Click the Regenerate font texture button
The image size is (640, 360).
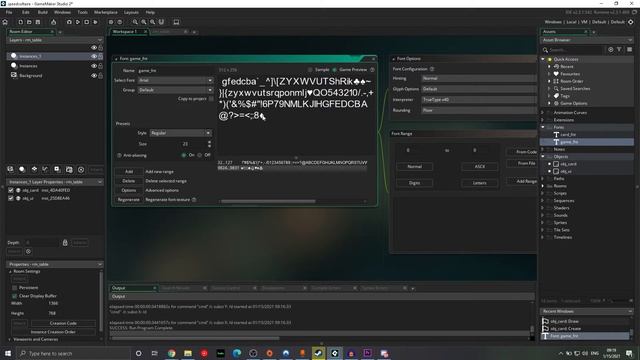129,200
